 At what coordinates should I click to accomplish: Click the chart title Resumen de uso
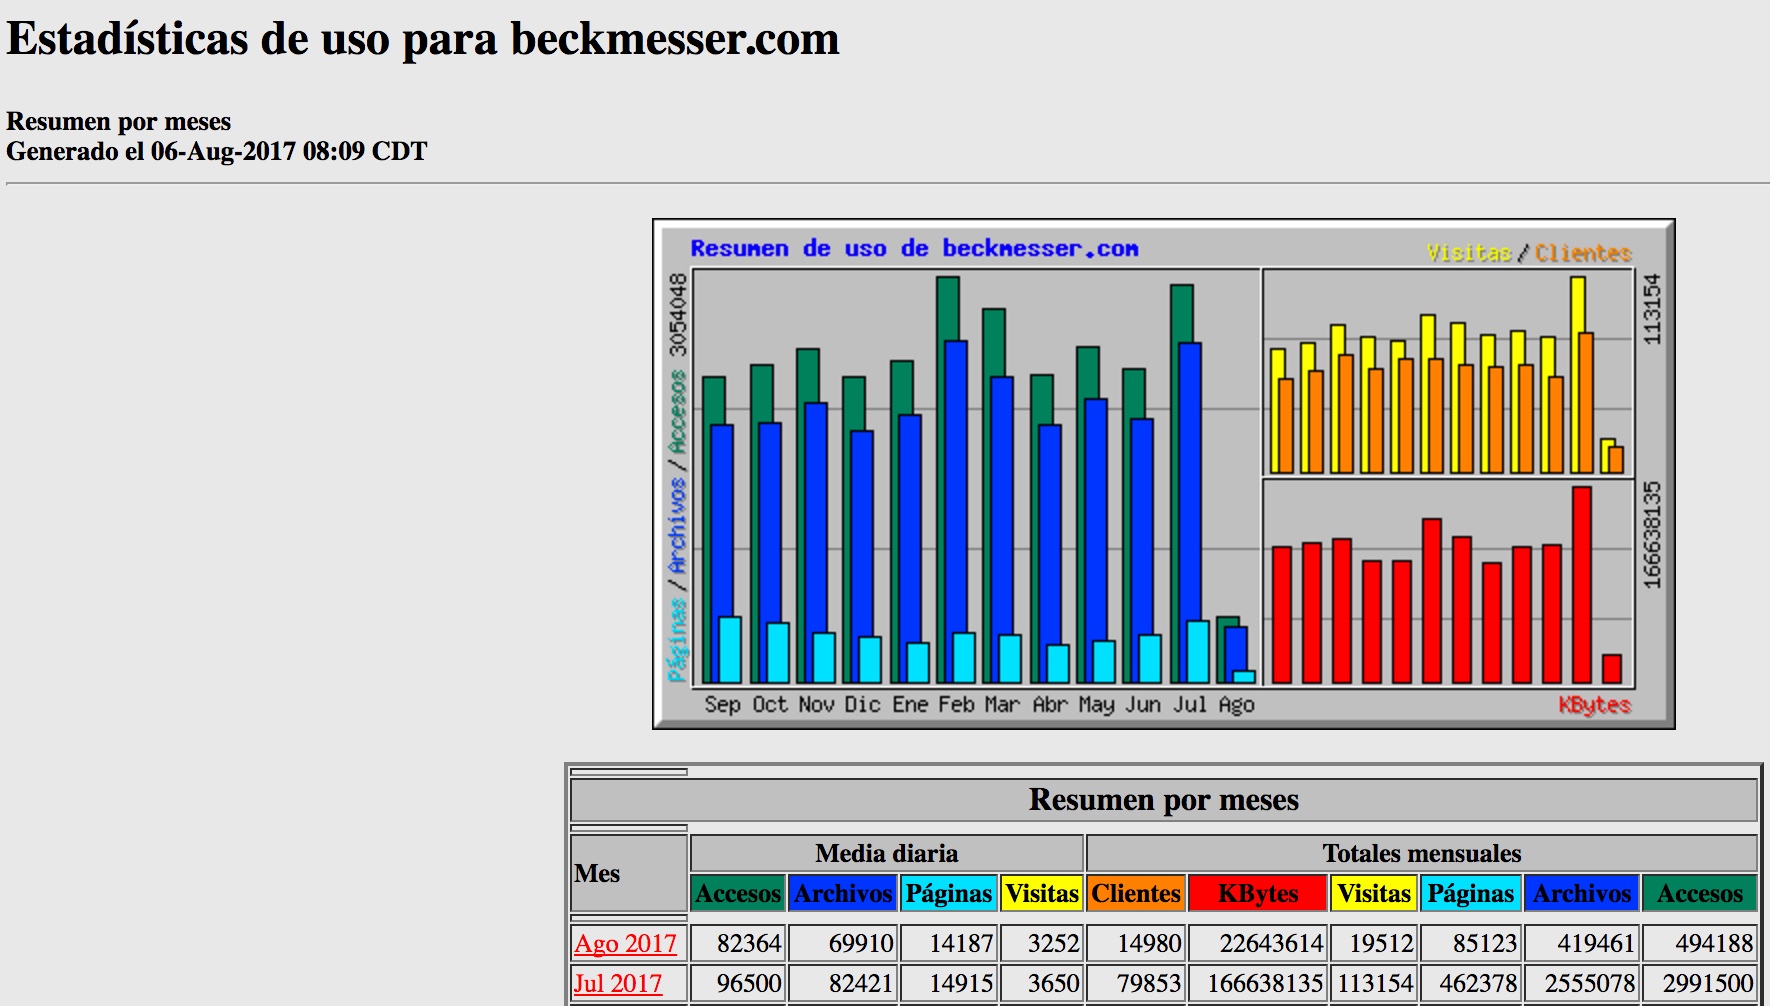click(x=914, y=248)
